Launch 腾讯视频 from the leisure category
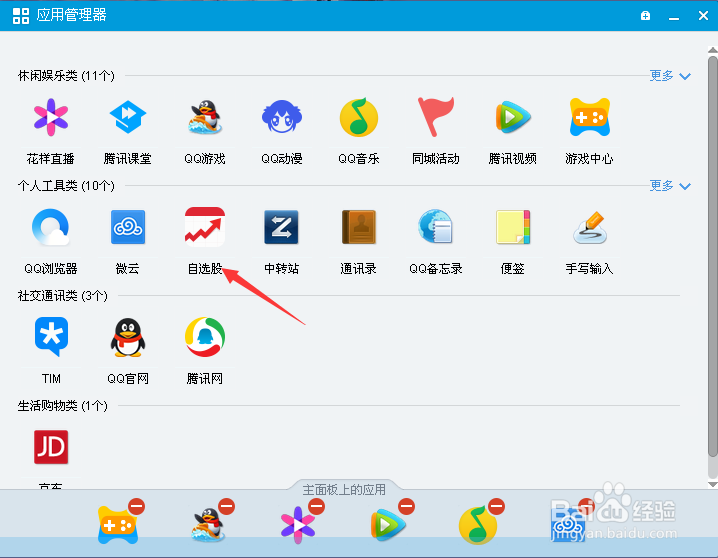Image resolution: width=718 pixels, height=558 pixels. 513,118
